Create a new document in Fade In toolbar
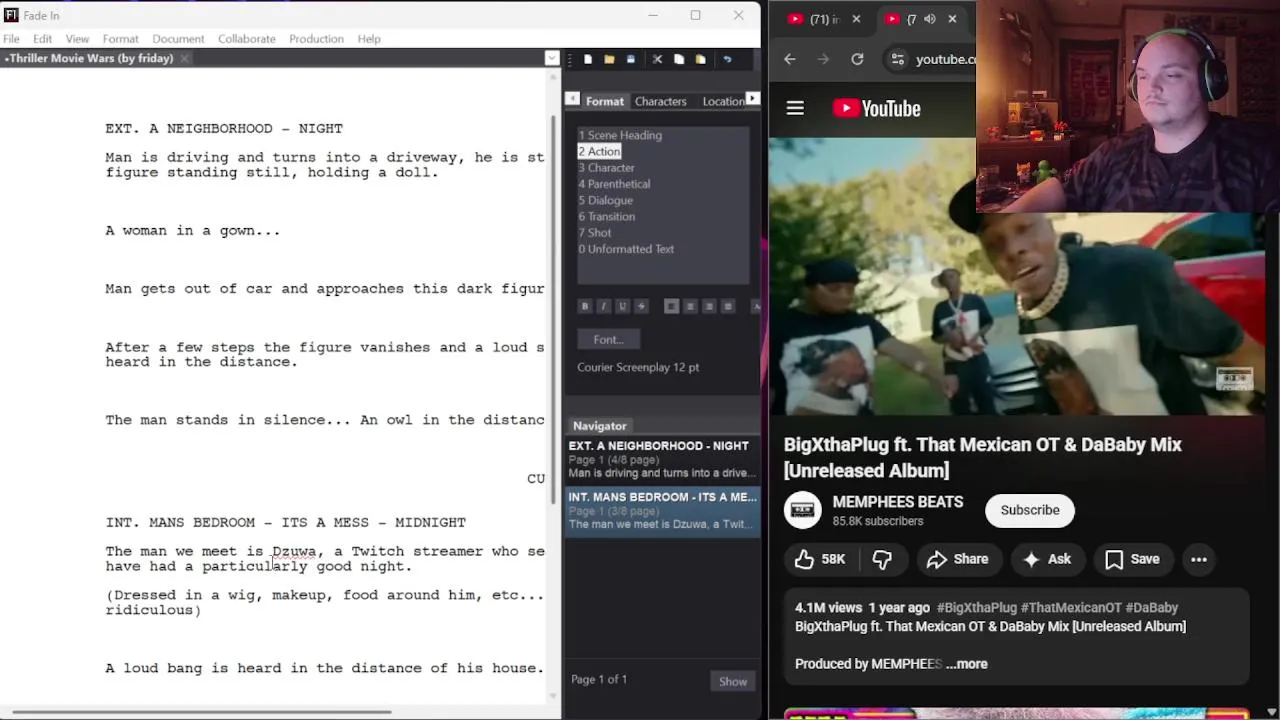This screenshot has width=1280, height=720. [588, 59]
